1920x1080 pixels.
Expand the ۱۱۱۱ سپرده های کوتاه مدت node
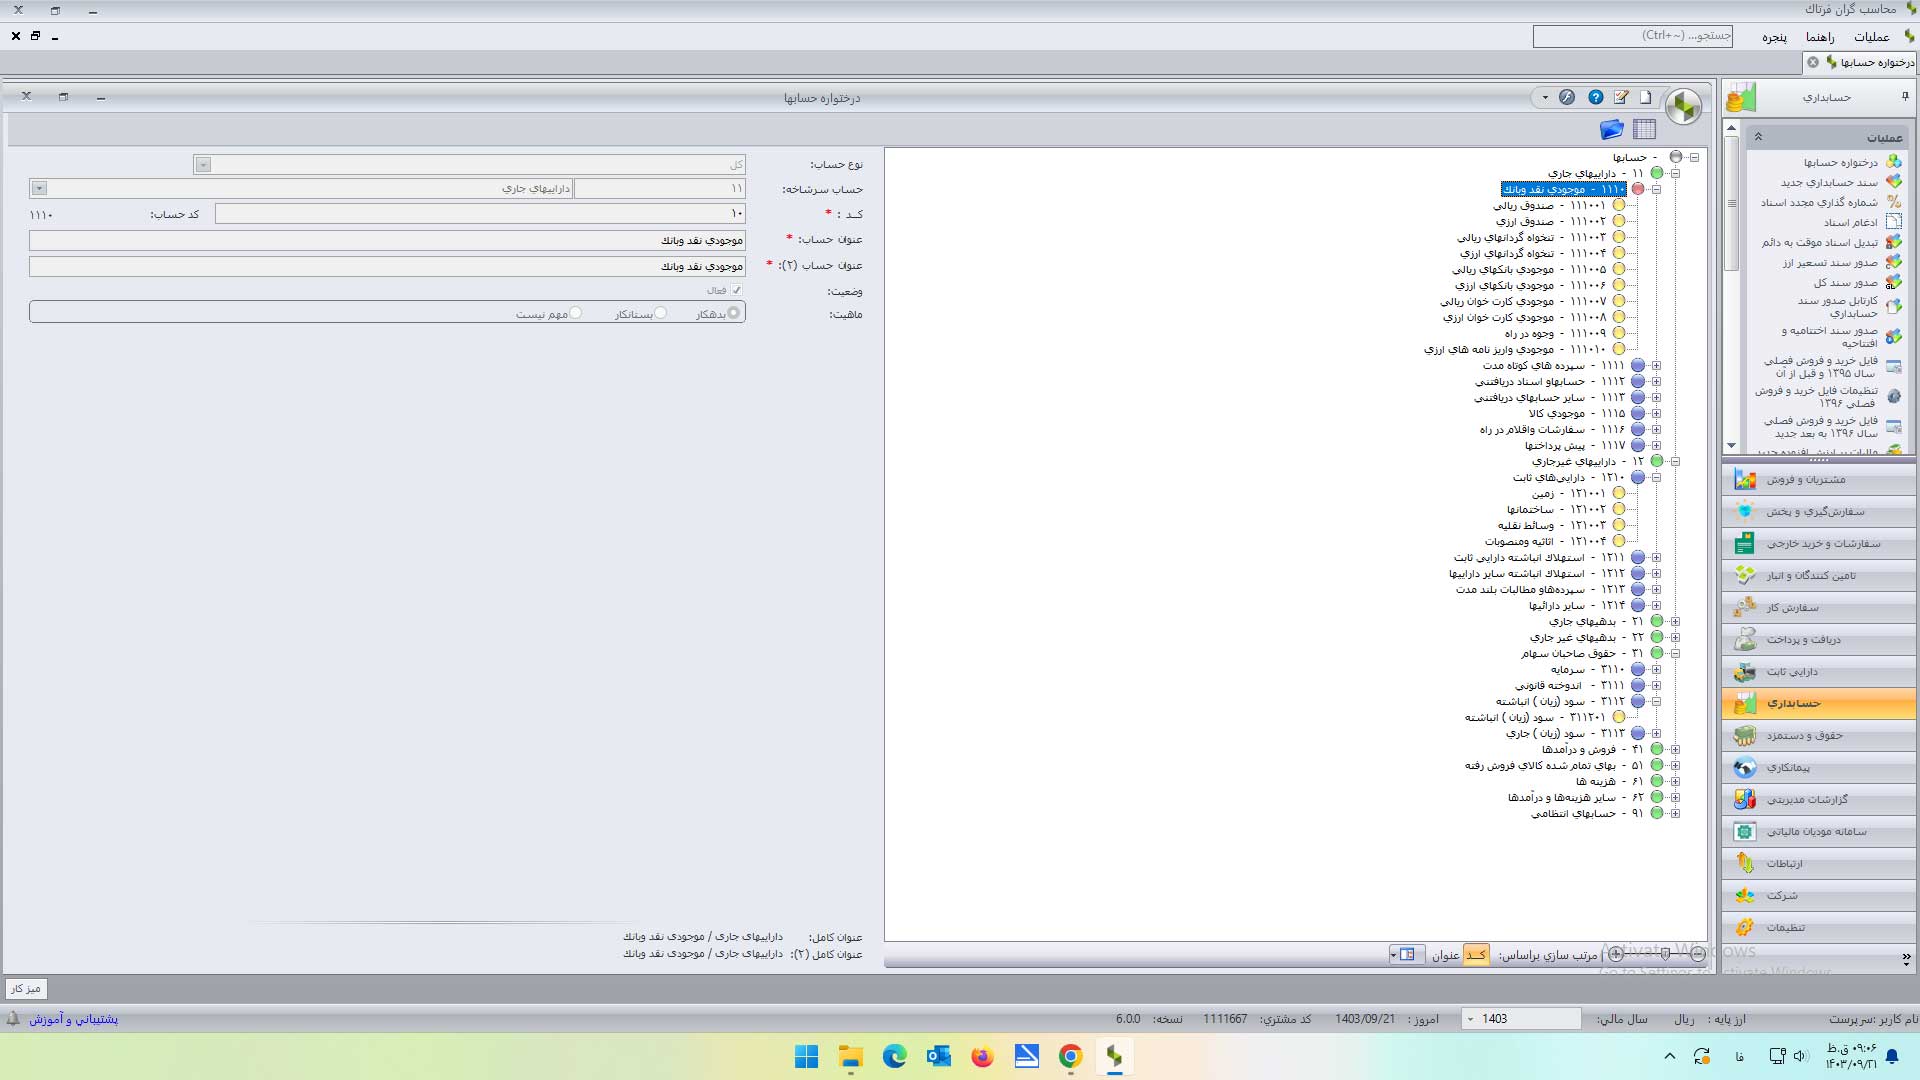1656,365
